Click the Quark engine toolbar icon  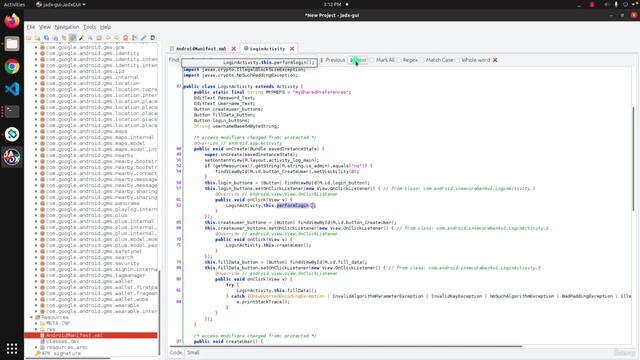pyautogui.click(x=135, y=38)
